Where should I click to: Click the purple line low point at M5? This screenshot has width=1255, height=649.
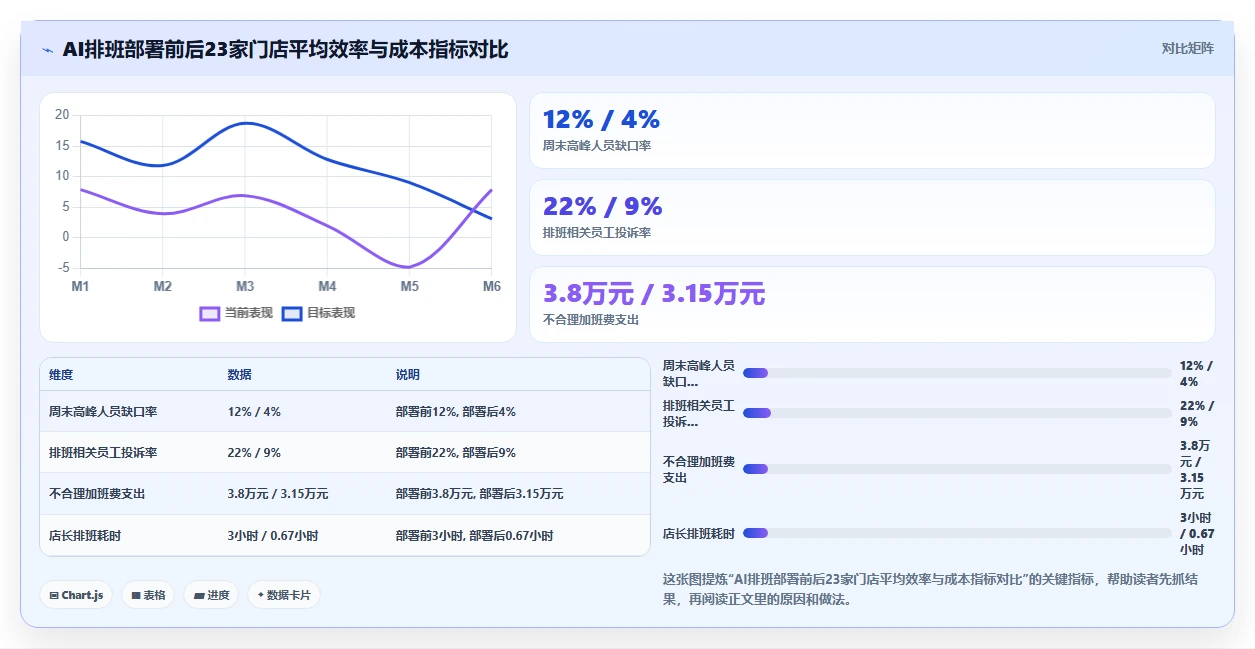(x=408, y=267)
